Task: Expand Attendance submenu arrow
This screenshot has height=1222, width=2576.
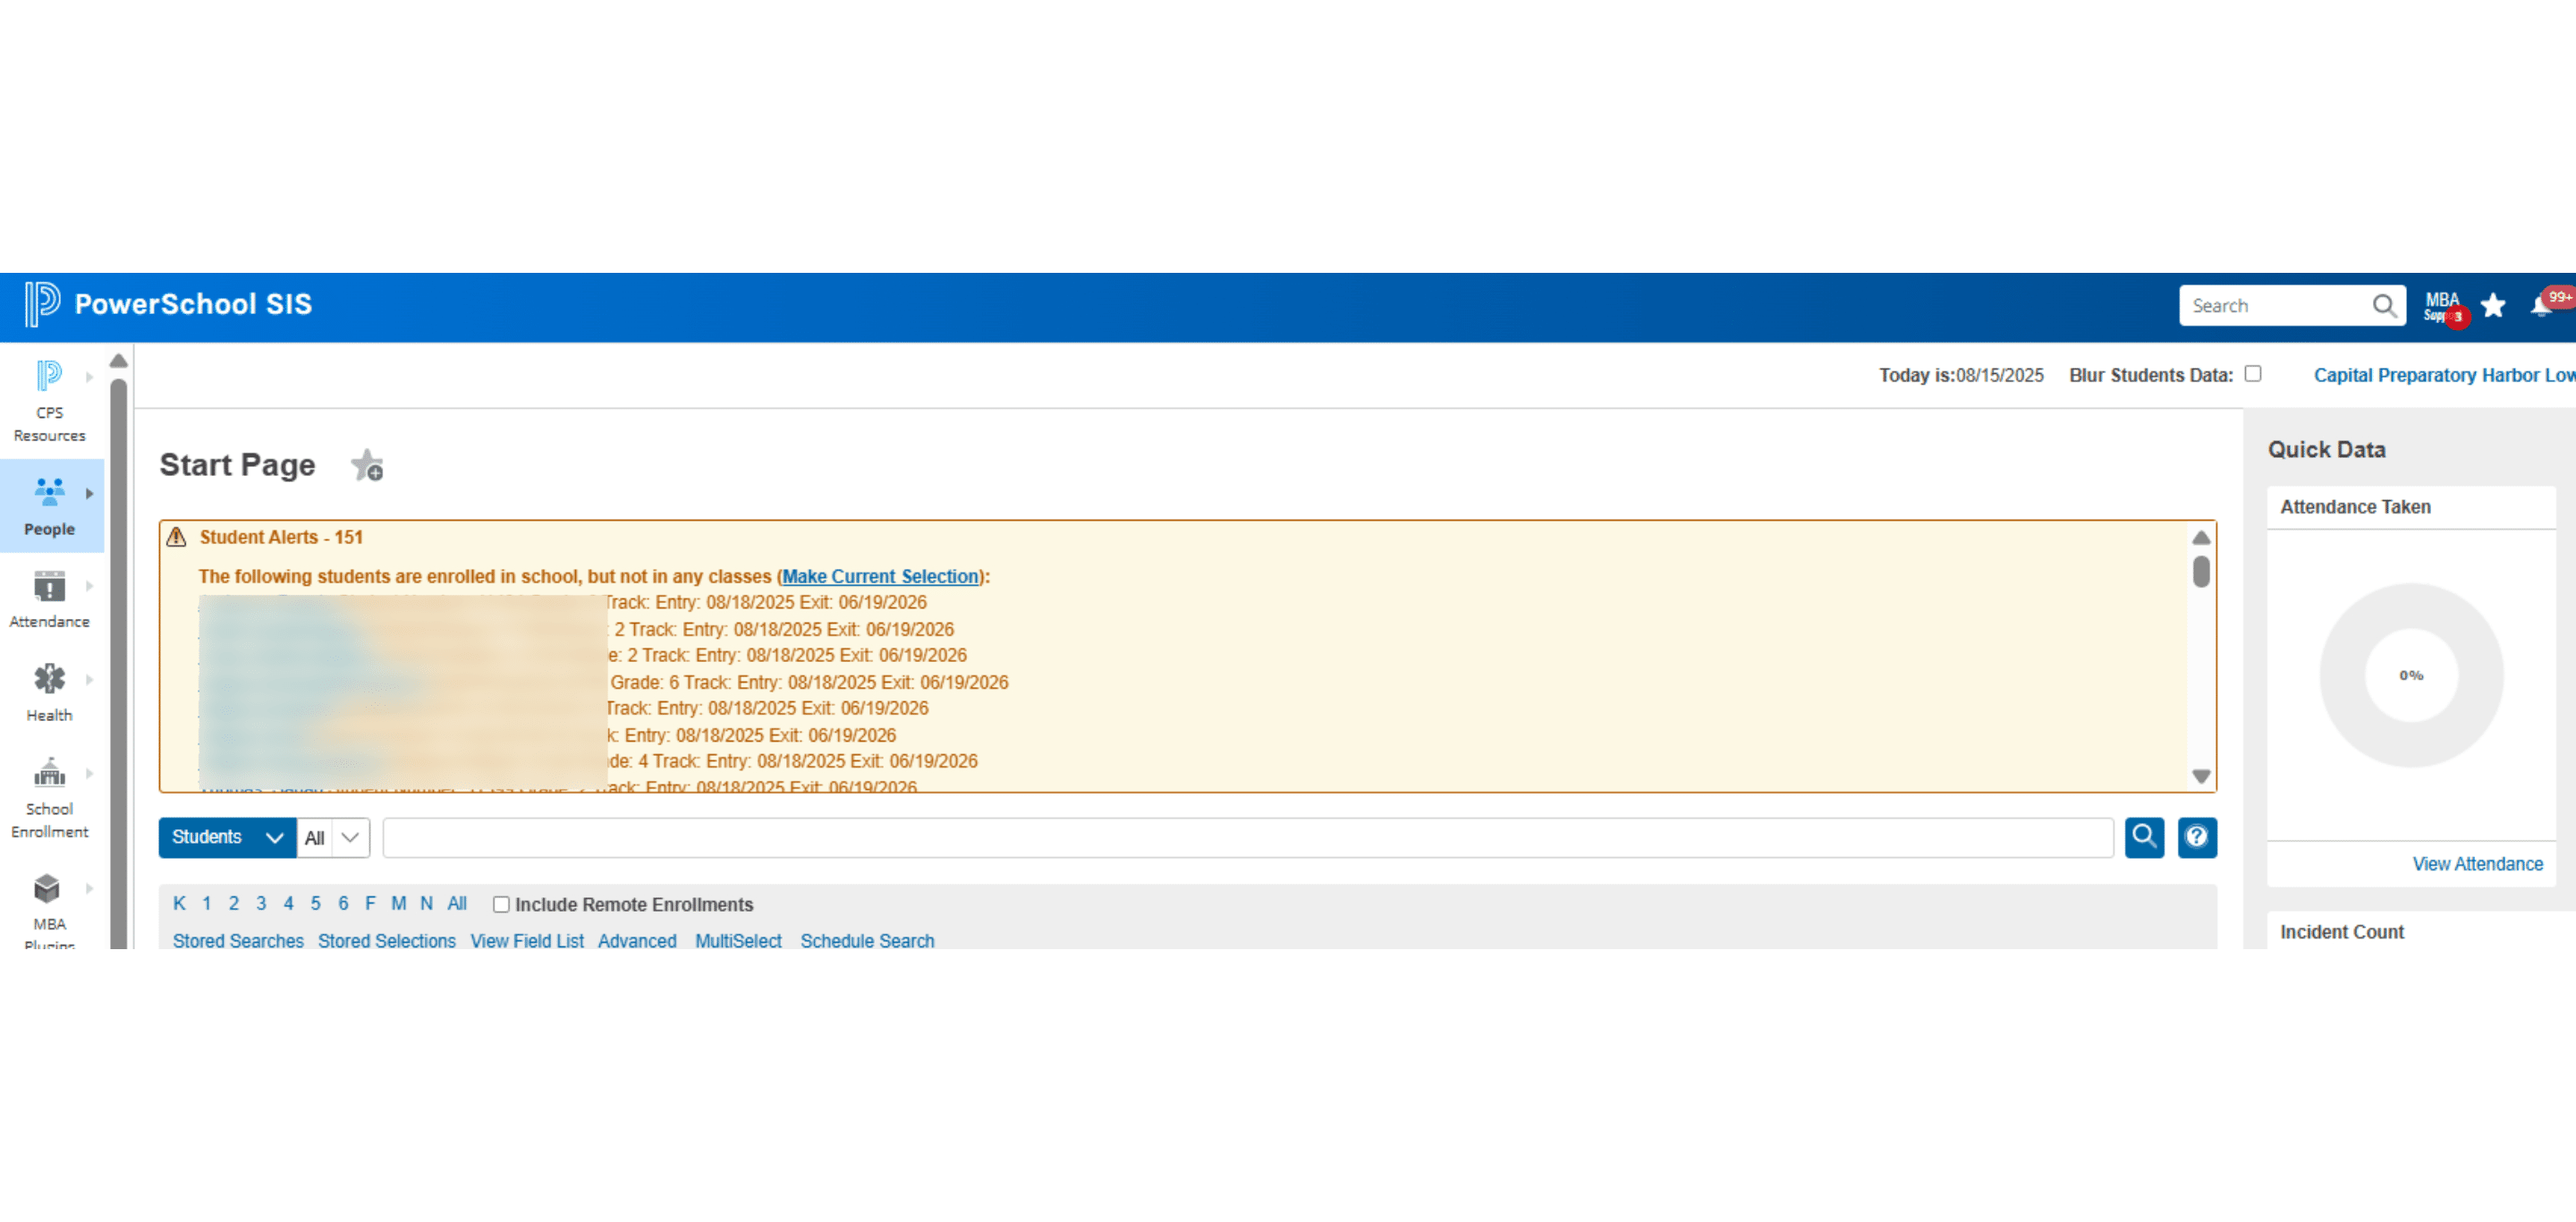Action: 89,587
